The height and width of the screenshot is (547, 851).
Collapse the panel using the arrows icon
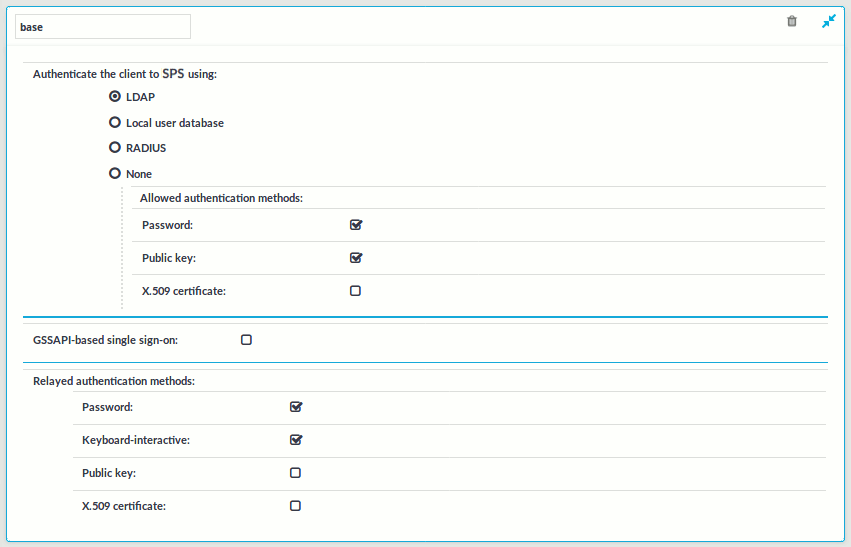click(829, 21)
